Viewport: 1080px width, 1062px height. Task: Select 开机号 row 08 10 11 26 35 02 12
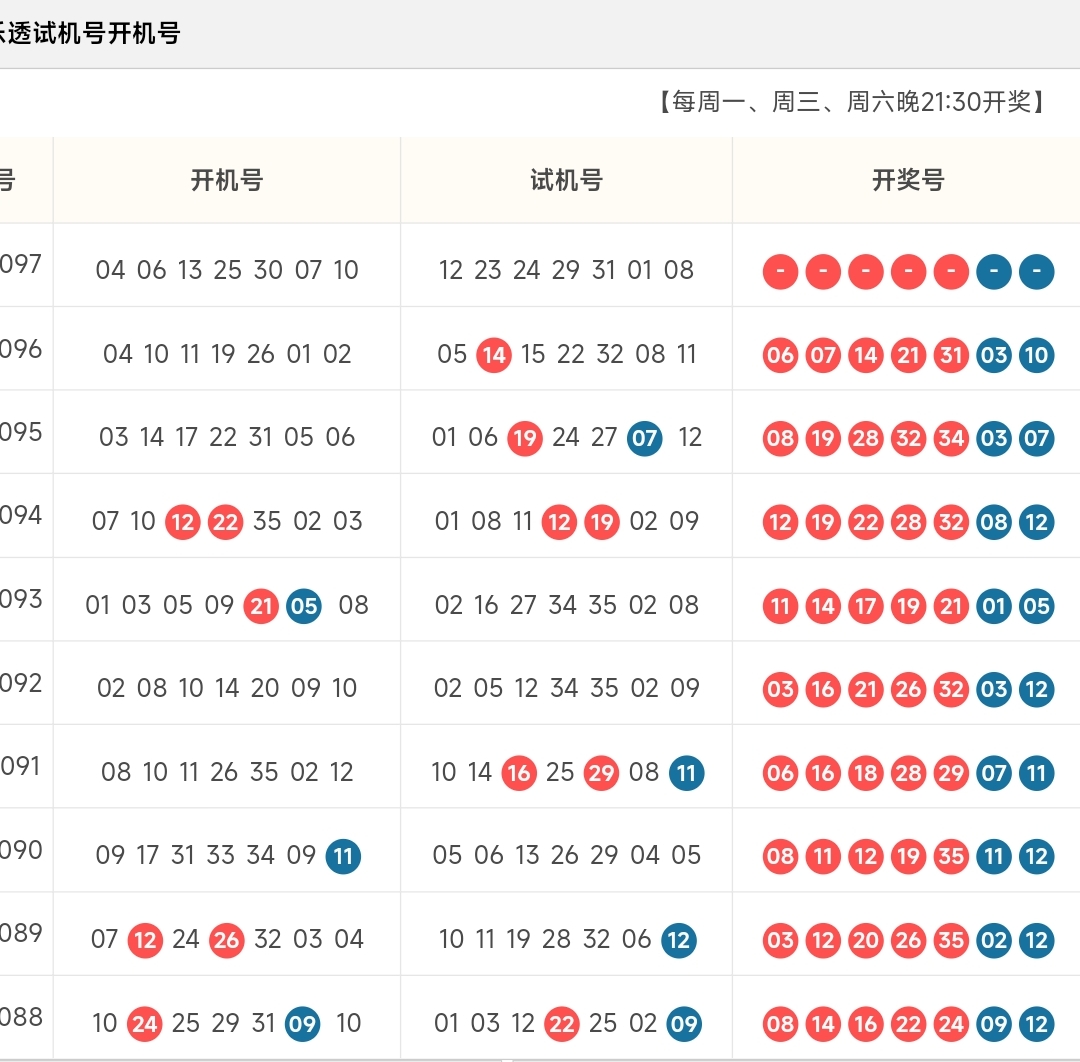coord(227,772)
